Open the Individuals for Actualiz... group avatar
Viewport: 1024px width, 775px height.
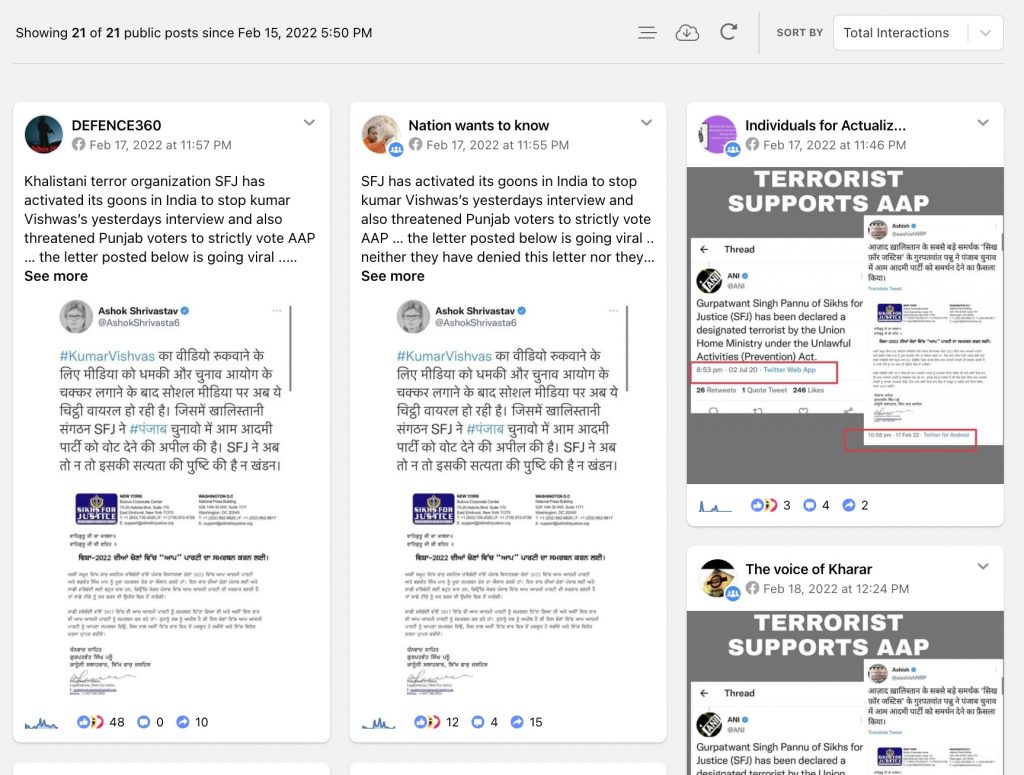[x=718, y=134]
